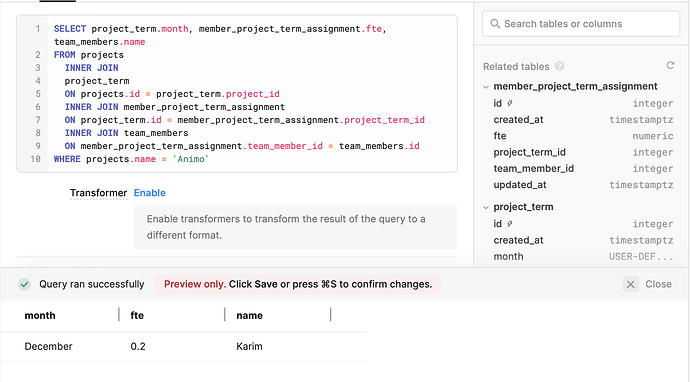Click the member_project_term_assignment table name
Image resolution: width=690 pixels, height=382 pixels.
575,86
